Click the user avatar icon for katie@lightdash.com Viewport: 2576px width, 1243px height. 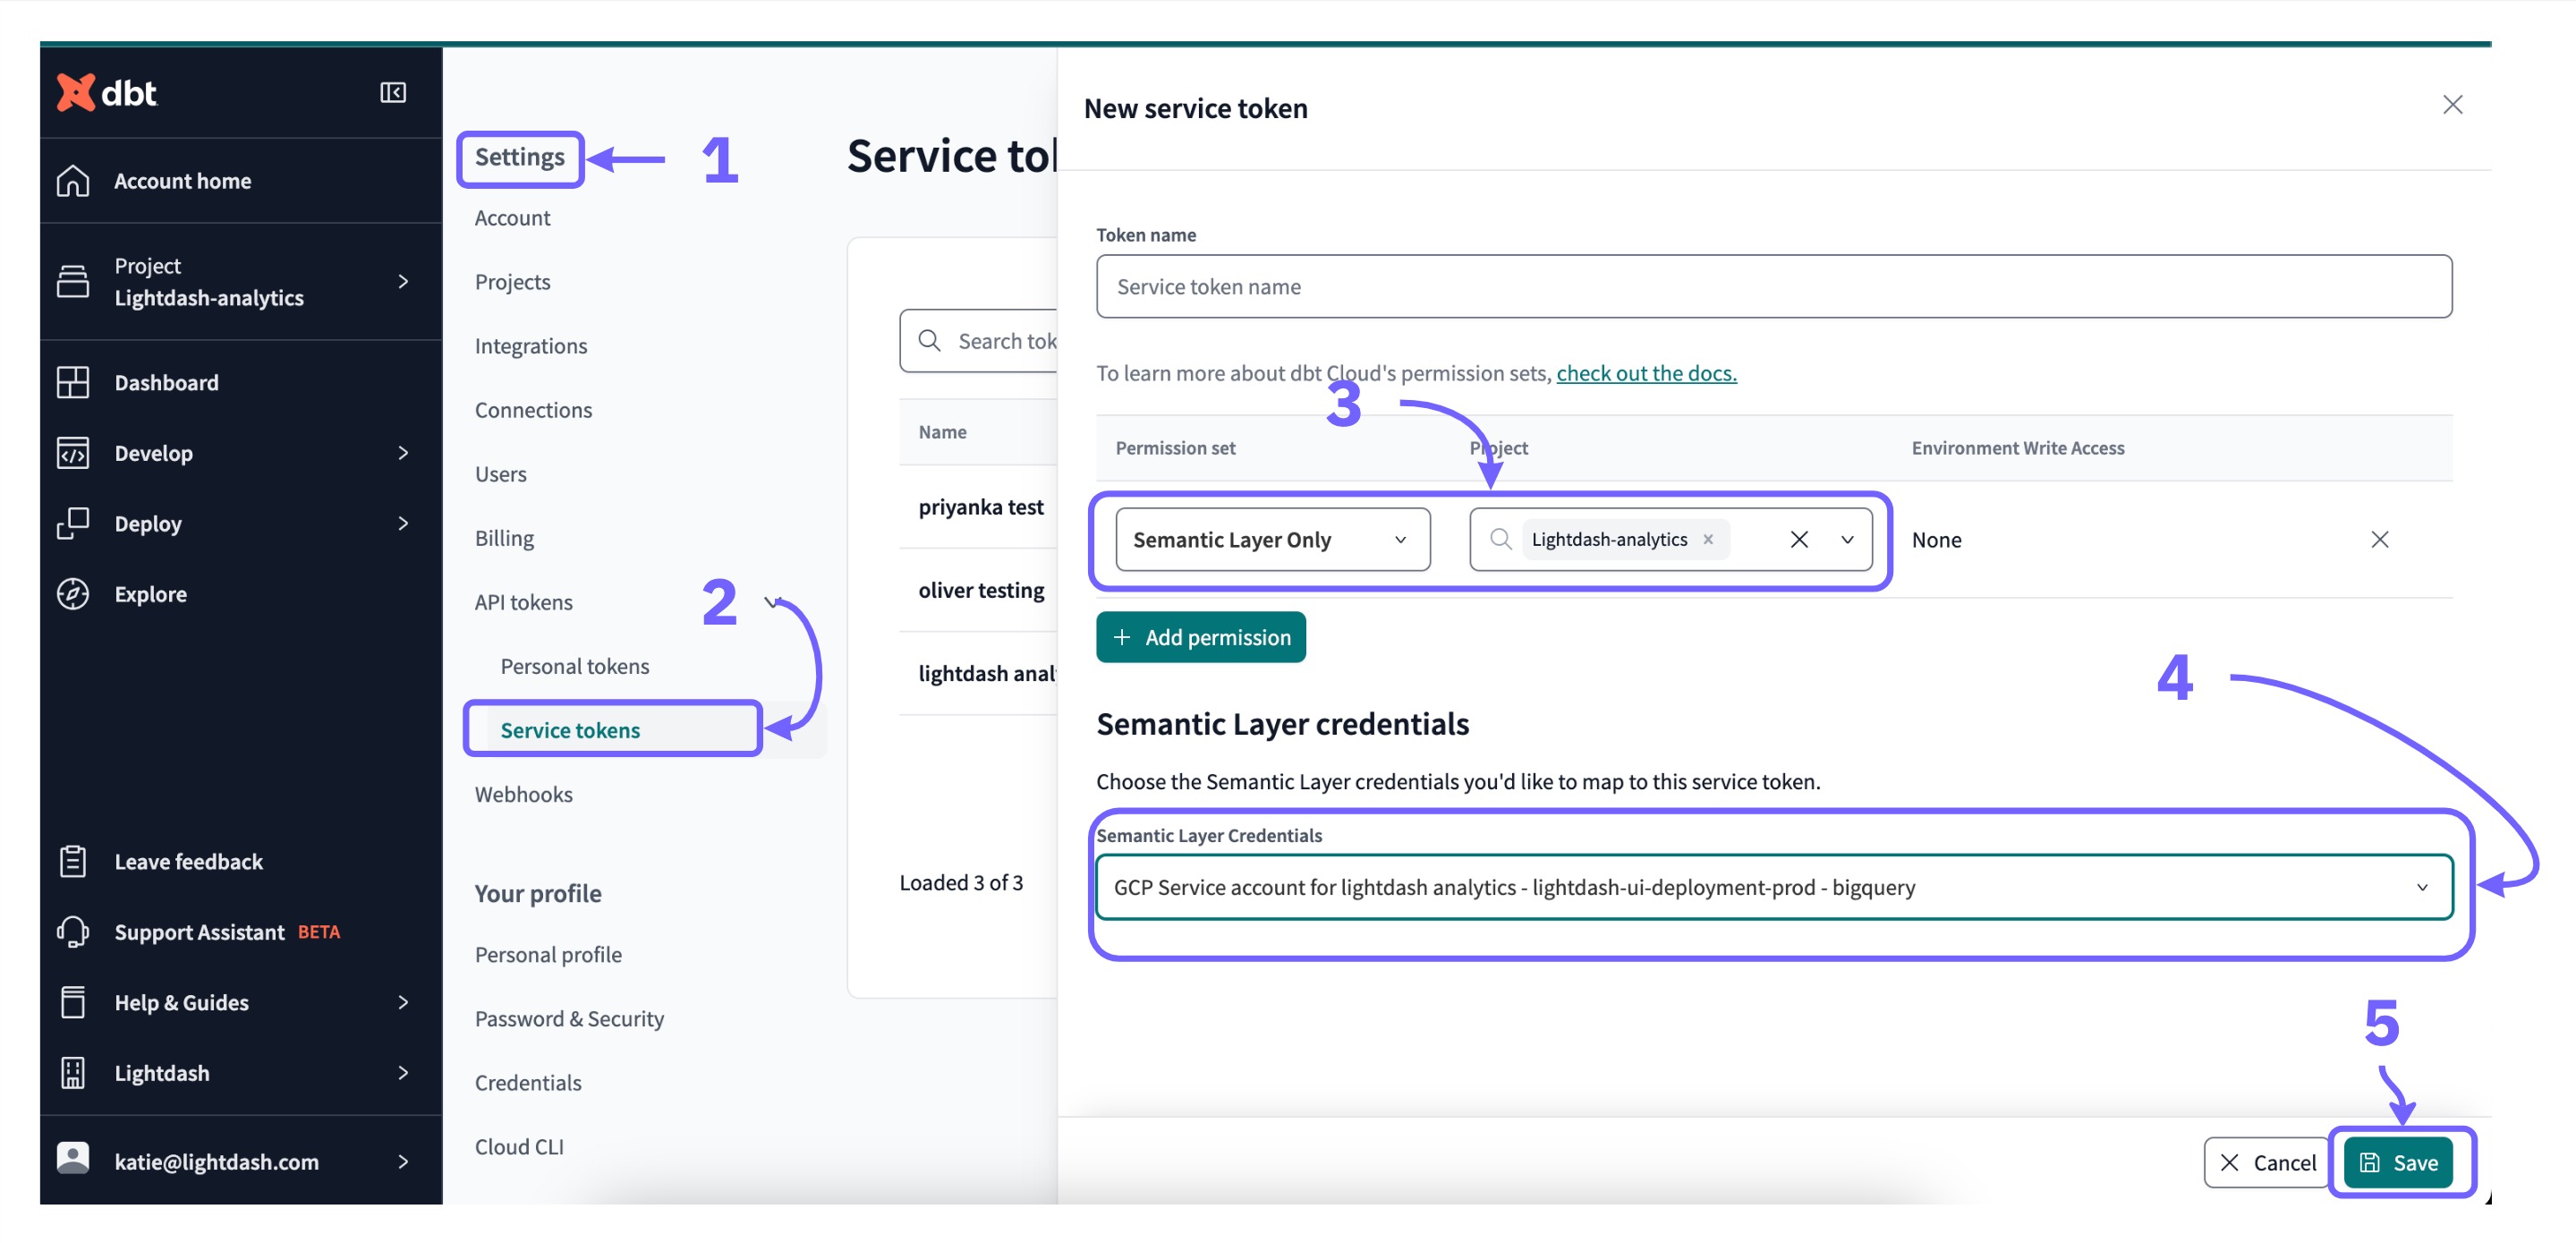(73, 1158)
